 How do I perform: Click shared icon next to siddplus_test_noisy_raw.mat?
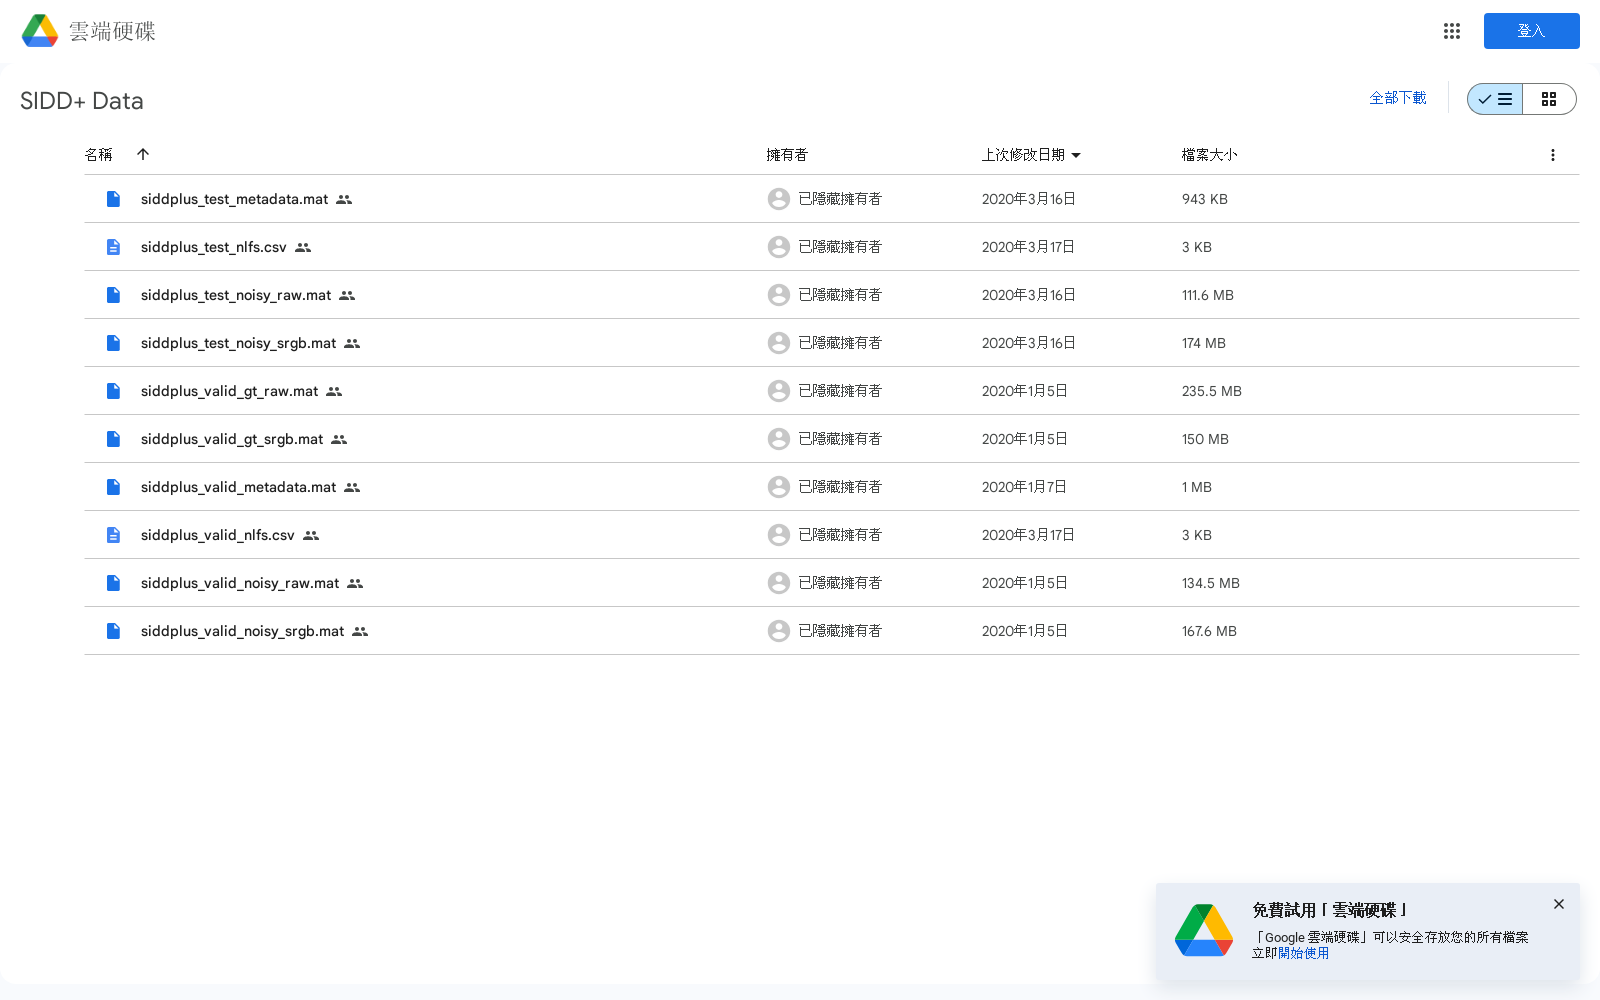tap(347, 296)
